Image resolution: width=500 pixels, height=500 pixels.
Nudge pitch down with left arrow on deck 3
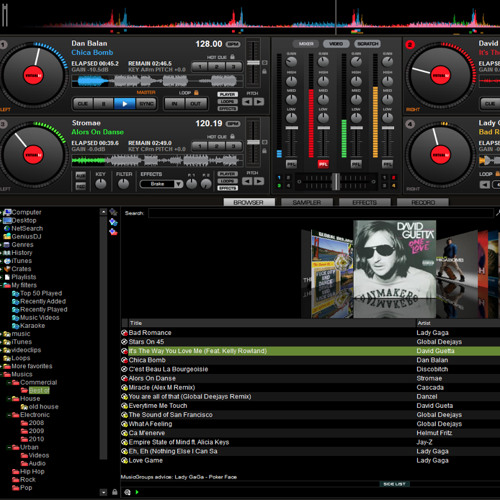[247, 181]
